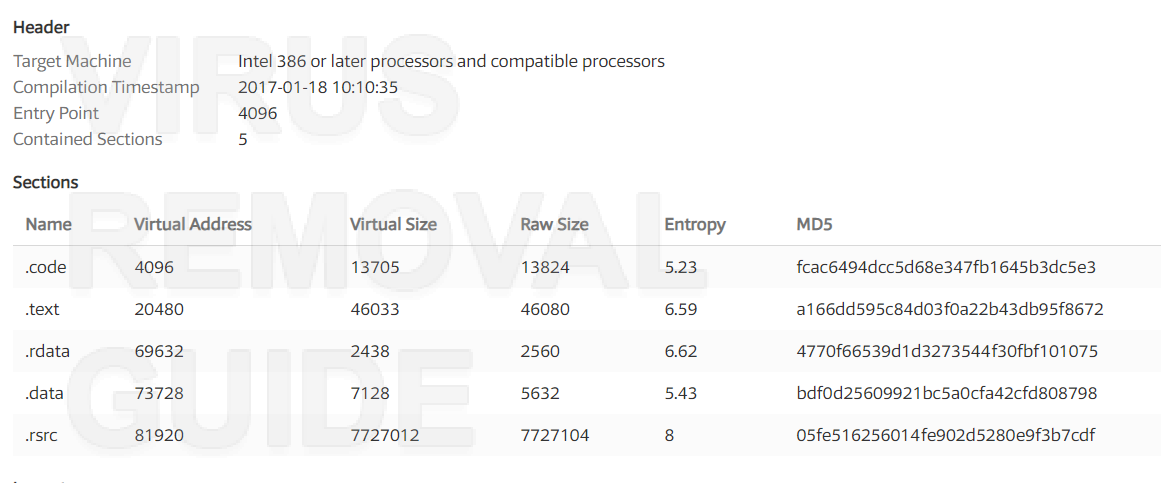This screenshot has width=1161, height=483.
Task: Click the MD5 hash of the .code section
Action: pyautogui.click(x=946, y=267)
